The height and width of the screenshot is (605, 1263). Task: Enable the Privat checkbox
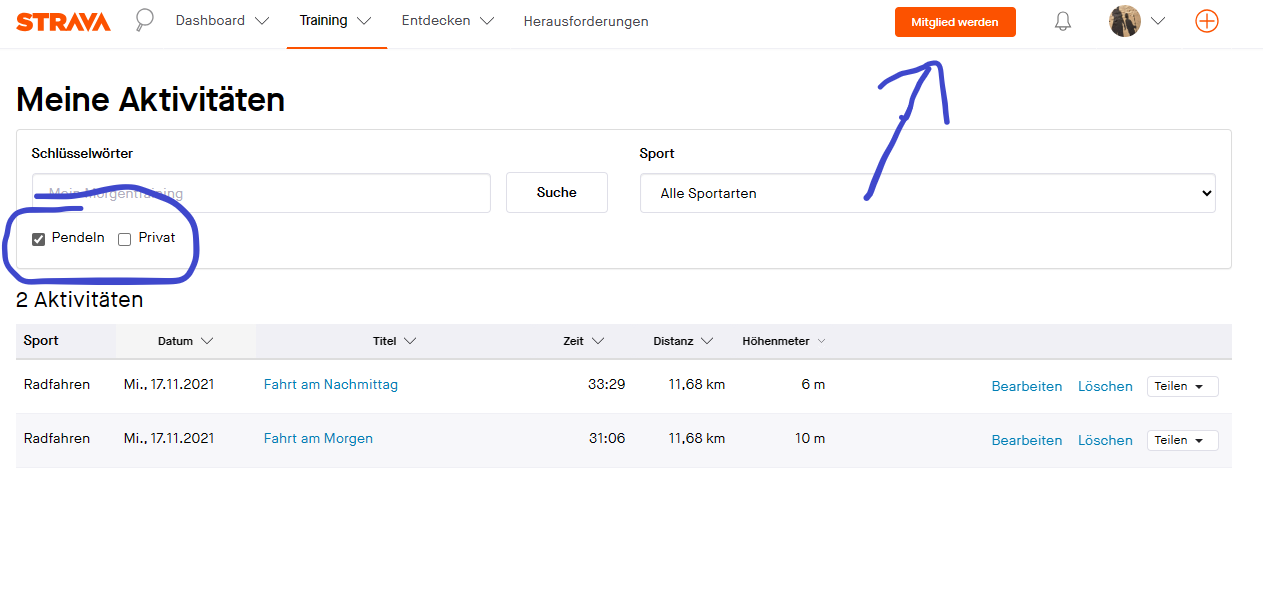coord(125,239)
